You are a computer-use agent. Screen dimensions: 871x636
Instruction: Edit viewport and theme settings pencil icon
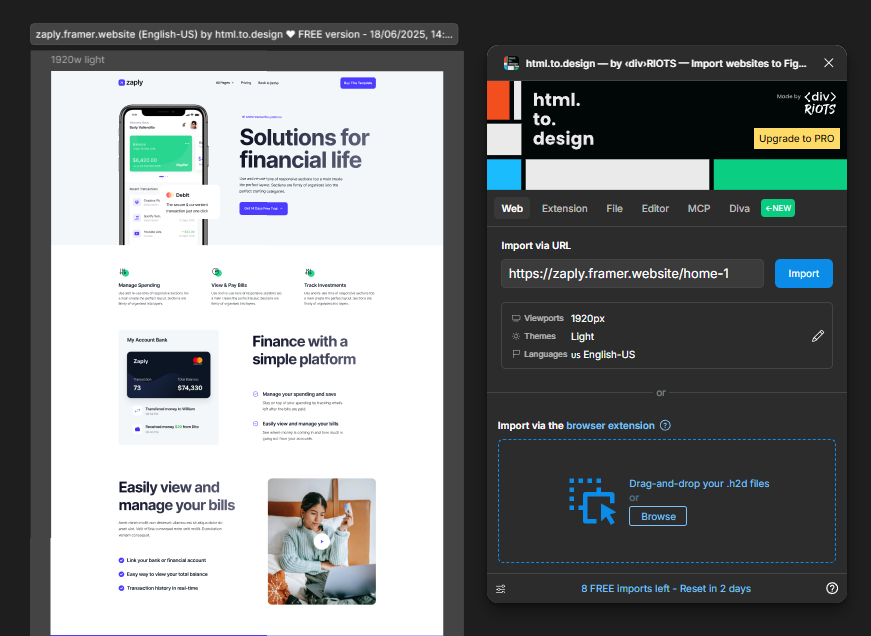(818, 336)
